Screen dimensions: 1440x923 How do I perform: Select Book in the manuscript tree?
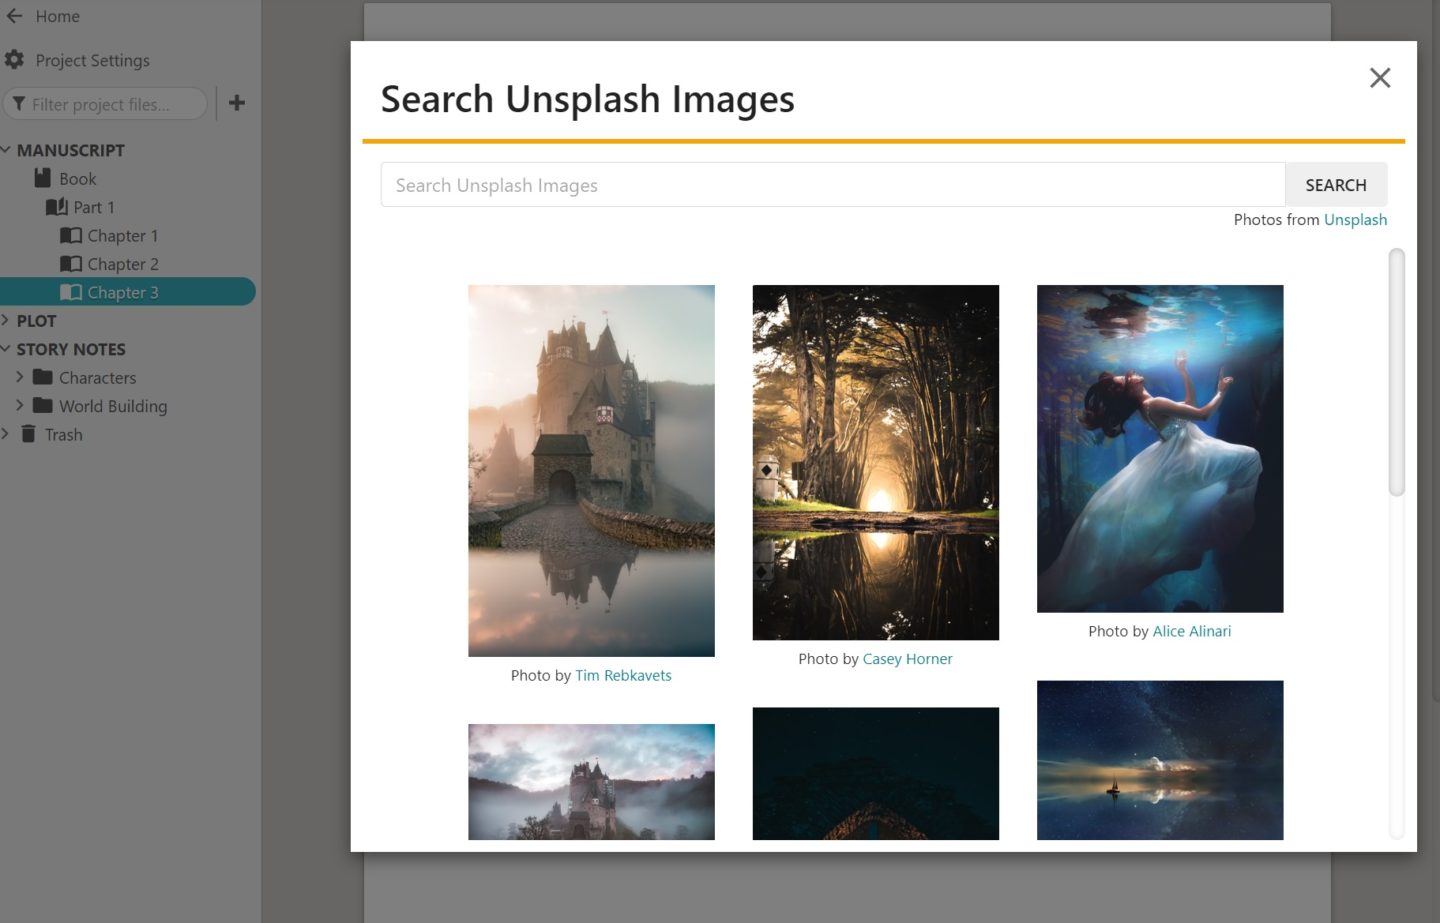(77, 179)
